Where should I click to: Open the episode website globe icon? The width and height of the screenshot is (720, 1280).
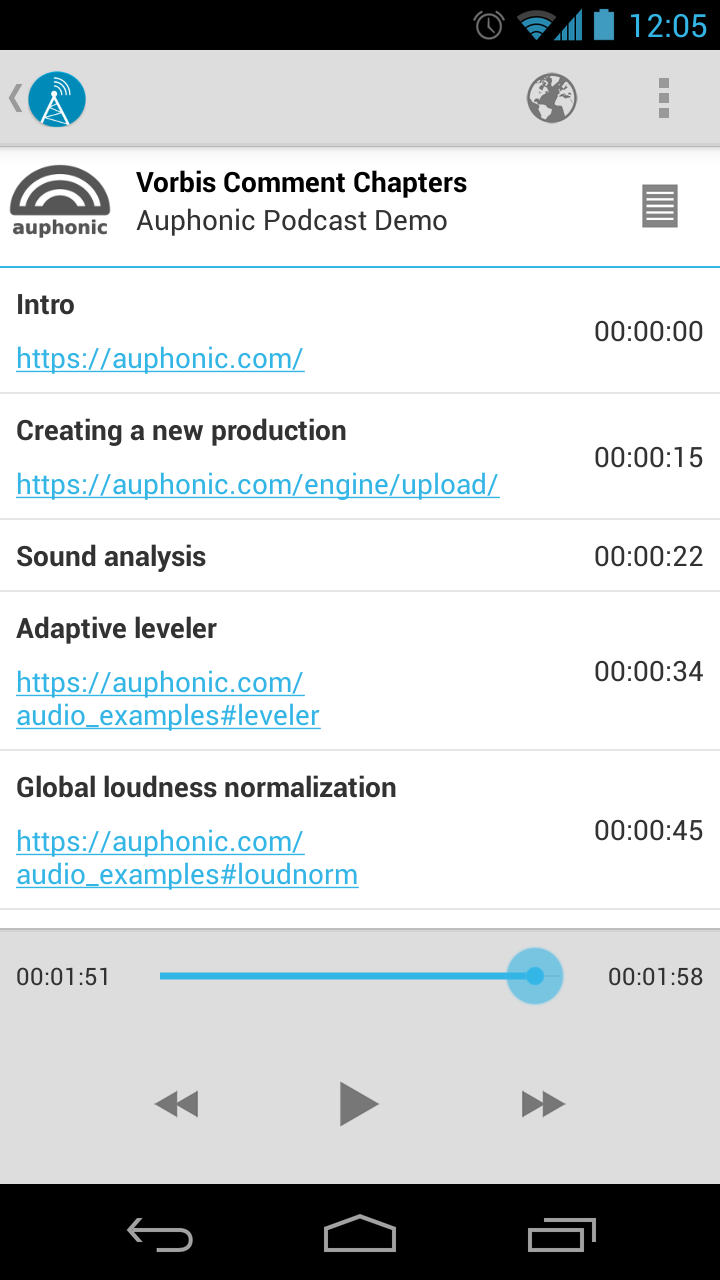[x=552, y=98]
